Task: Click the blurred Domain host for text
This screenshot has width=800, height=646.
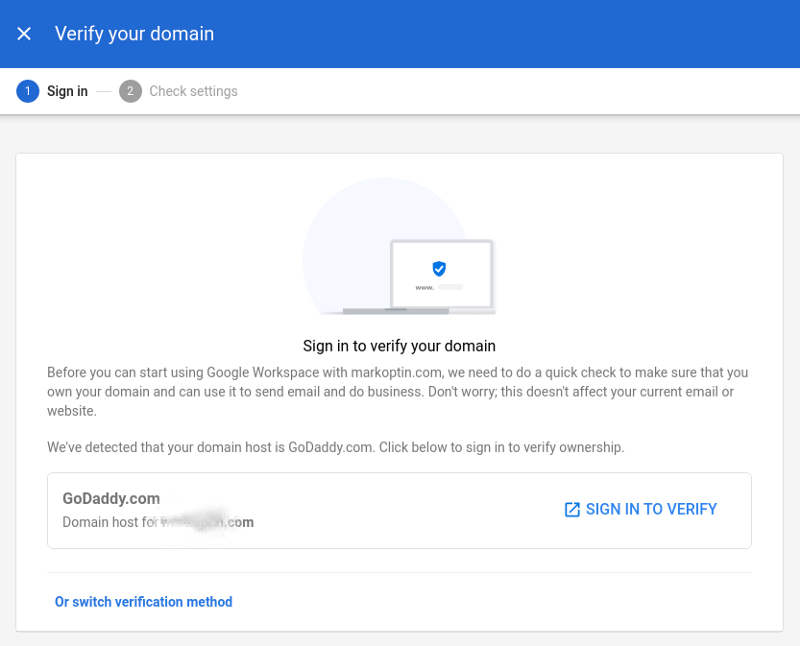Action: pos(157,522)
